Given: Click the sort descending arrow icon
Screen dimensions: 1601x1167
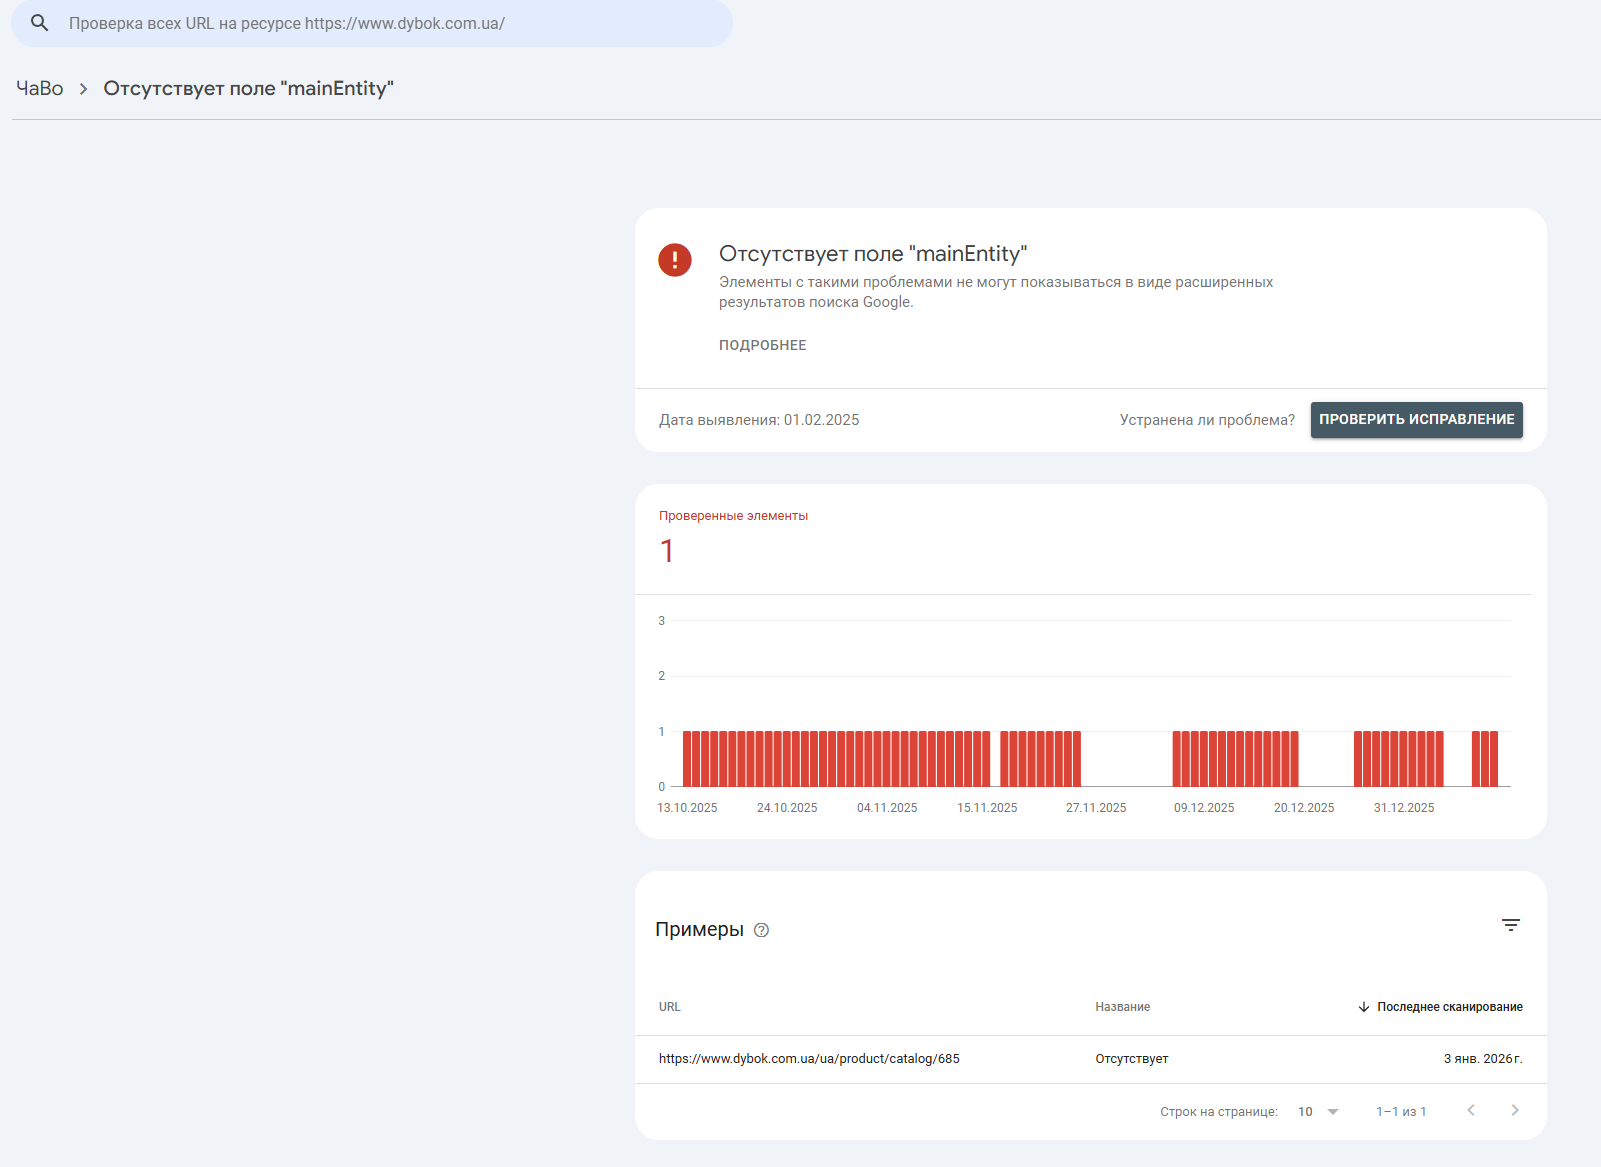Looking at the screenshot, I should coord(1364,1007).
